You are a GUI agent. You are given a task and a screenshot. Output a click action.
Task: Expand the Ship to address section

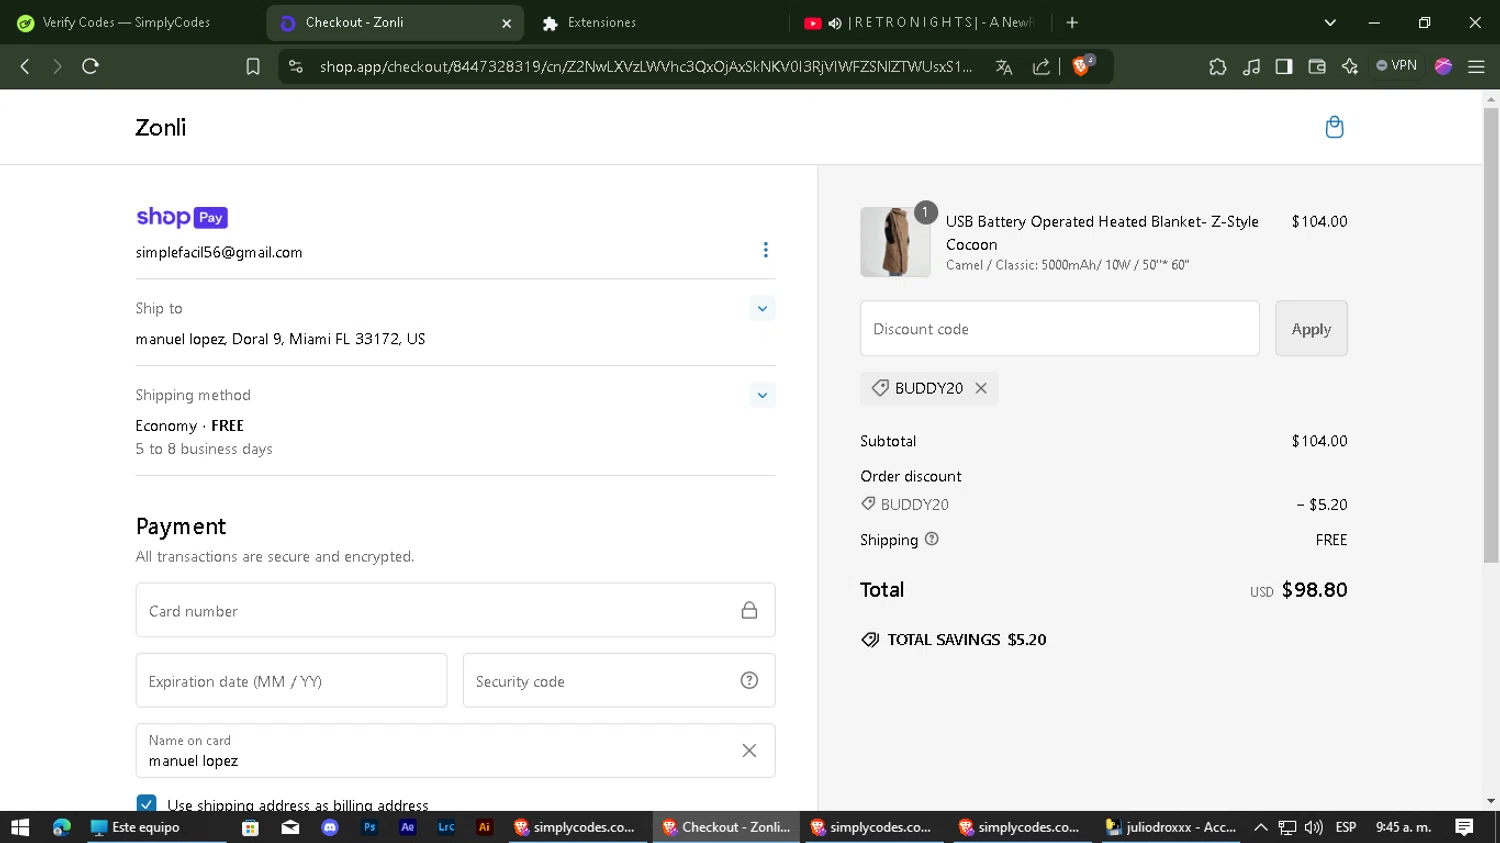(762, 308)
